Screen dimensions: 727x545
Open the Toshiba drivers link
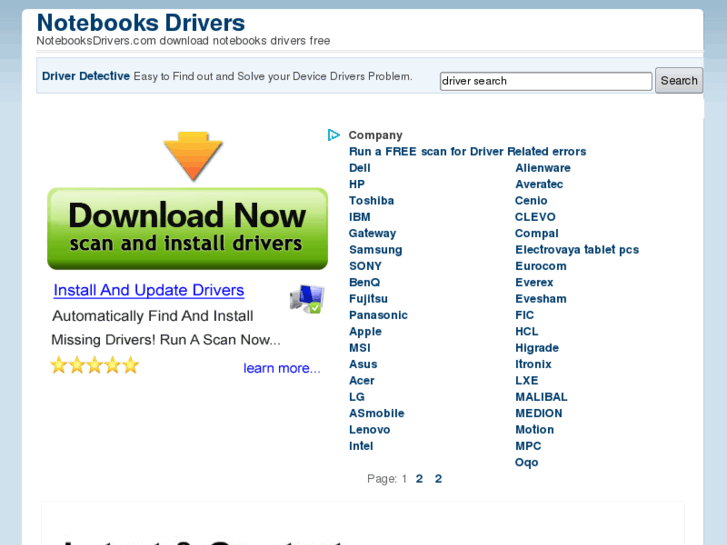(371, 200)
